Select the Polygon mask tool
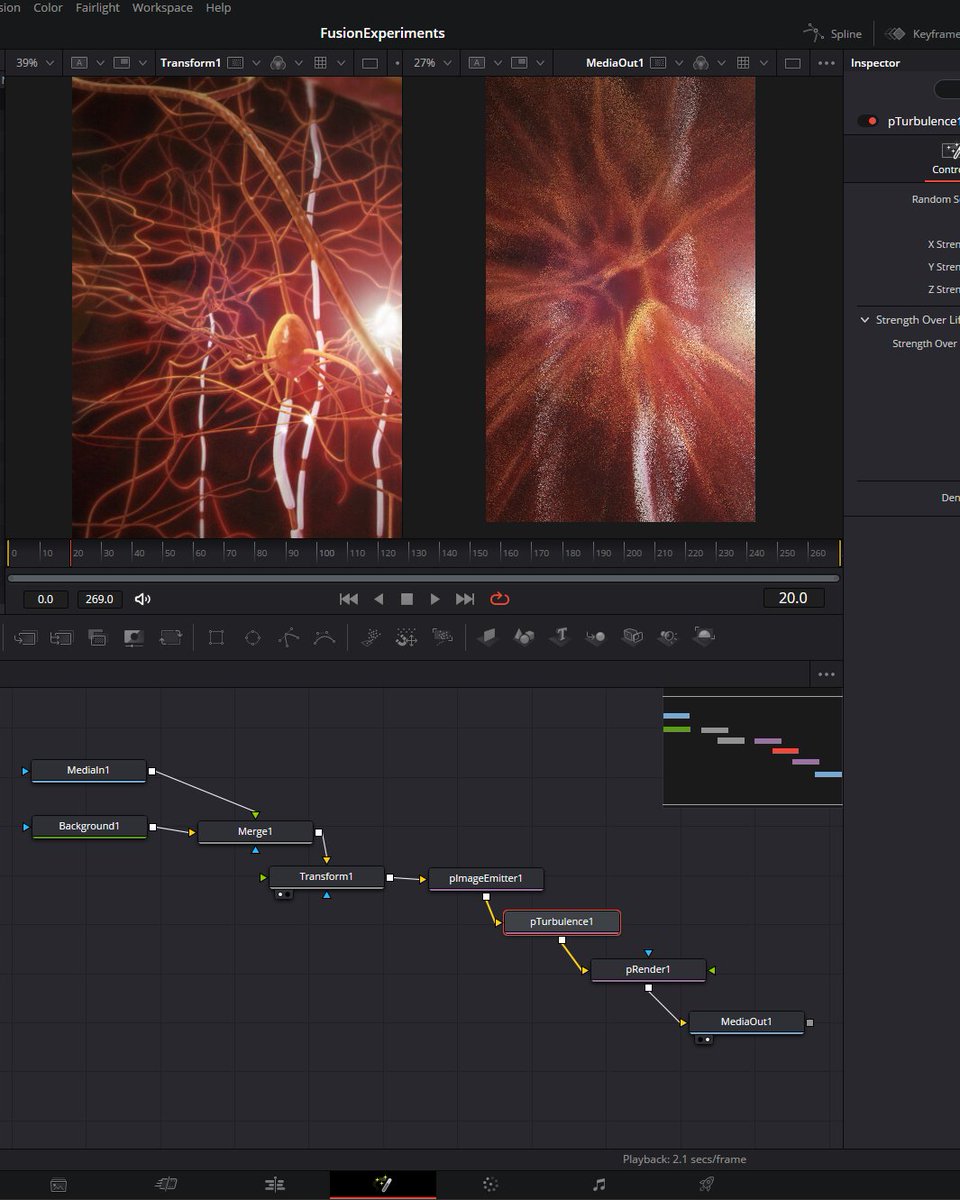960x1200 pixels. pos(288,637)
